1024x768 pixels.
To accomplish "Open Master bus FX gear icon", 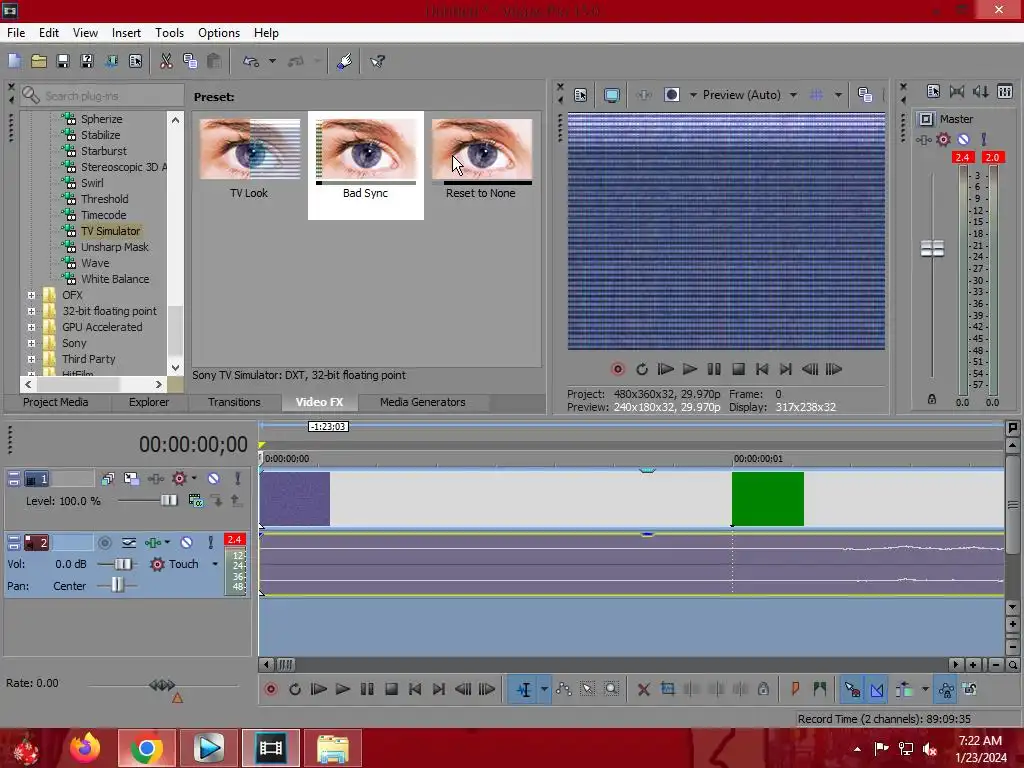I will coord(943,139).
